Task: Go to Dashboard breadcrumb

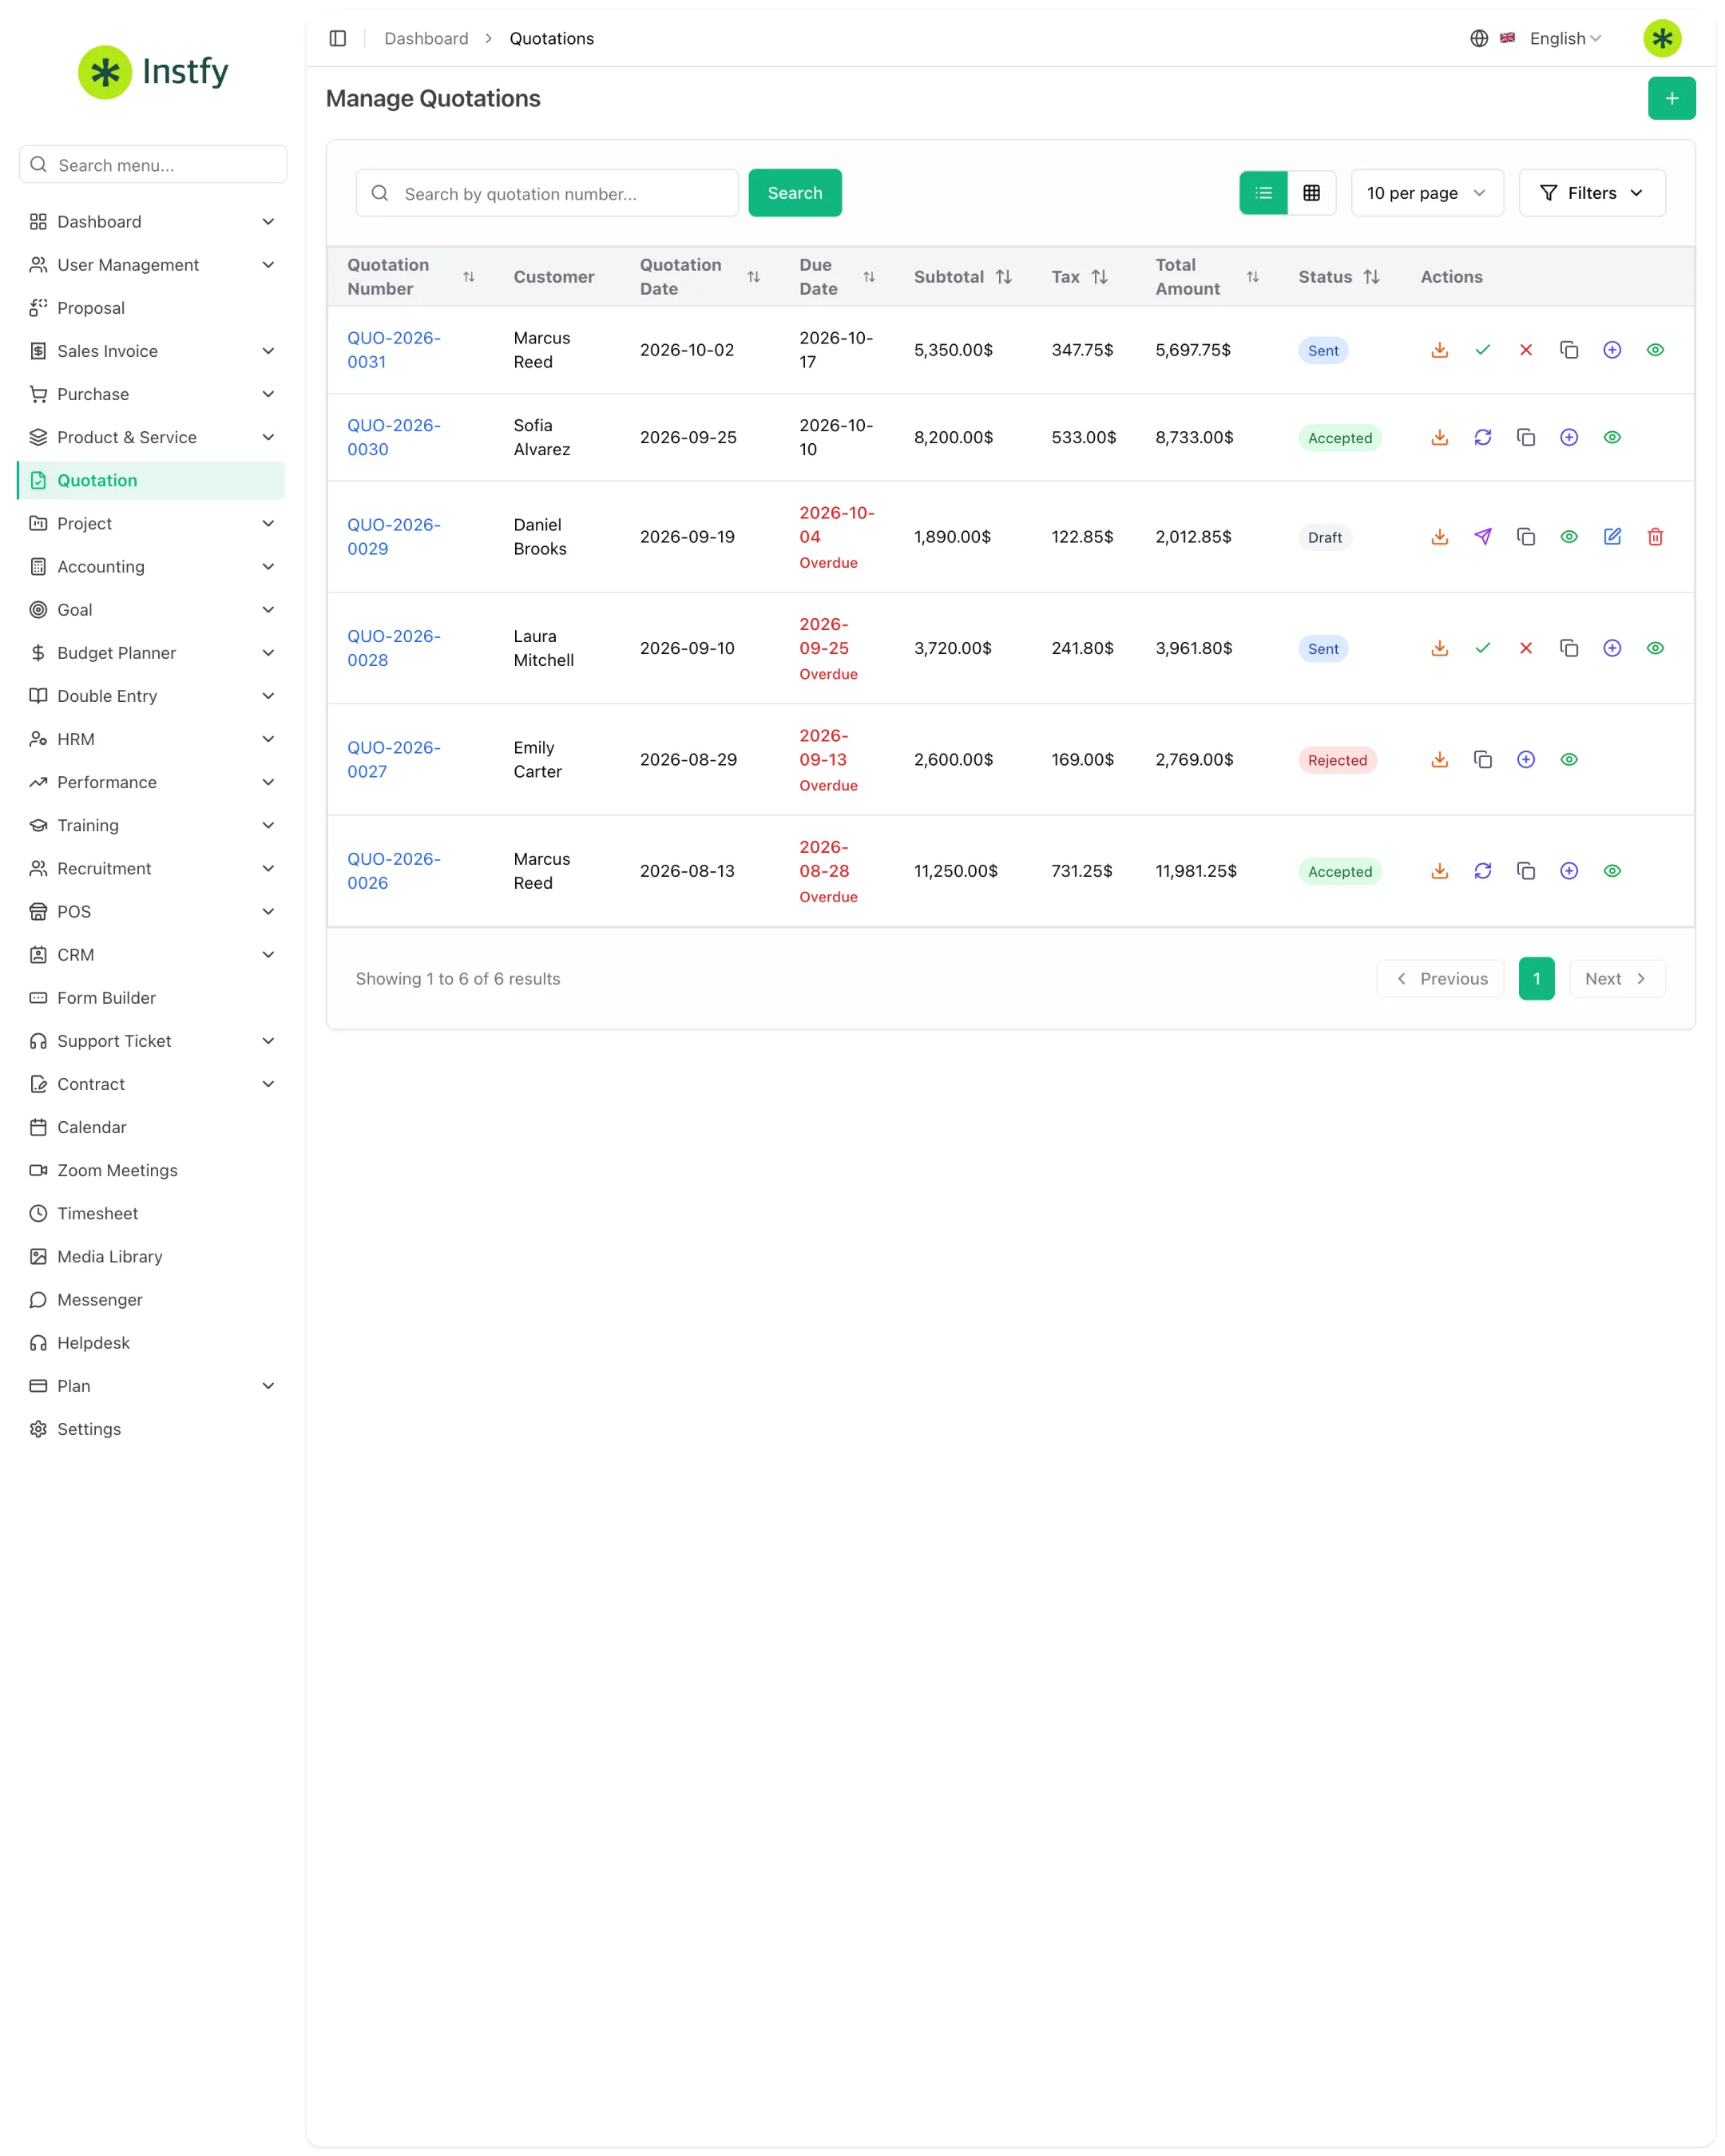Action: (x=426, y=38)
